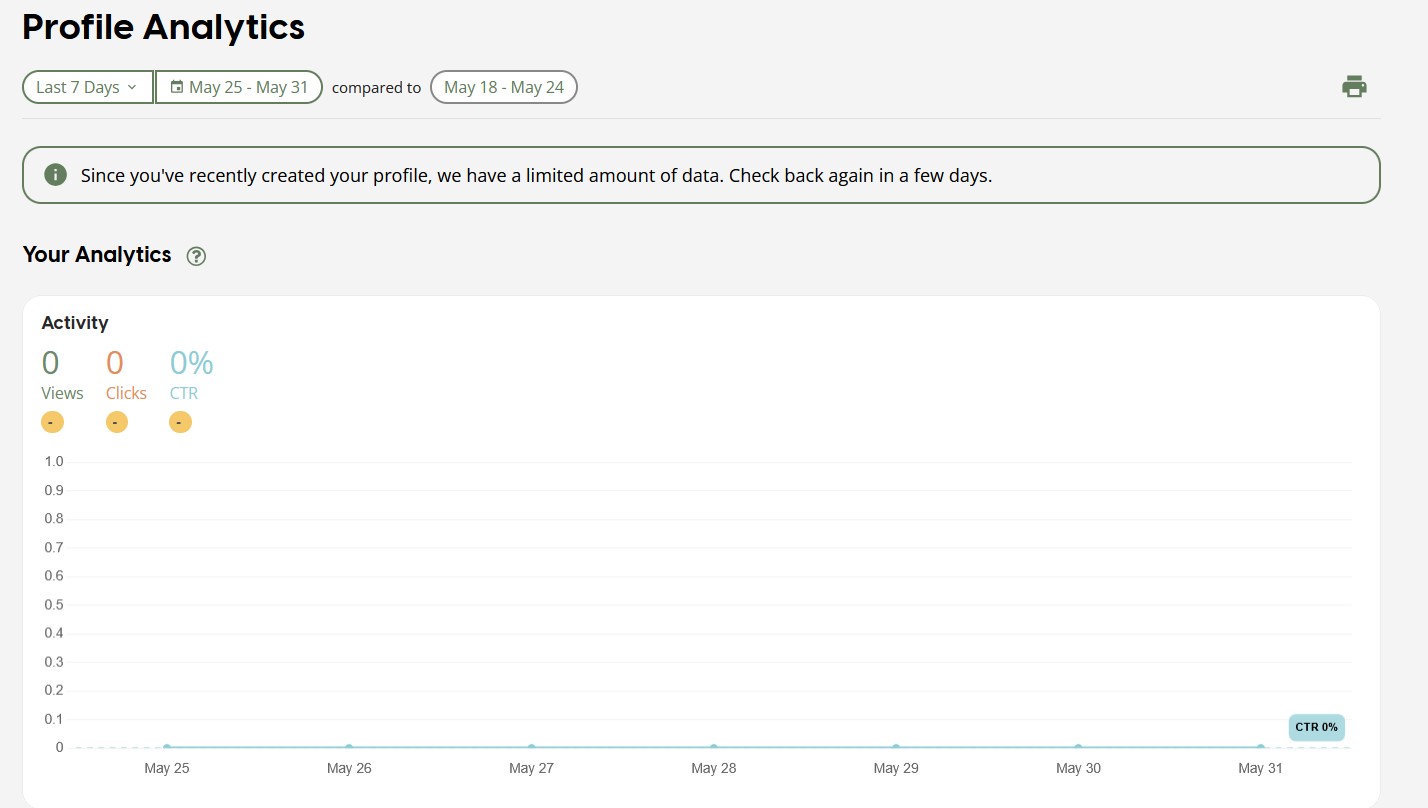Viewport: 1428px width, 808px height.
Task: Select the May 18 - May 24 comparison range
Action: 504,87
